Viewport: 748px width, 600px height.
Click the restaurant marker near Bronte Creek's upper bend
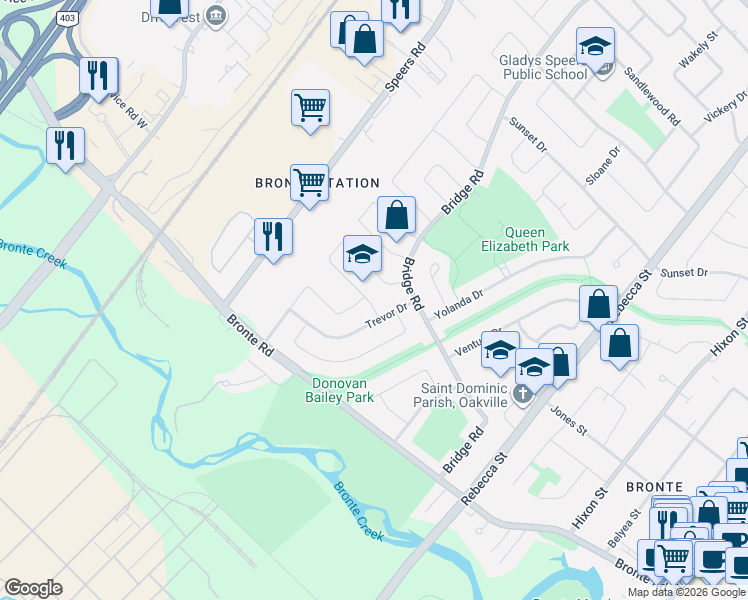coord(65,149)
